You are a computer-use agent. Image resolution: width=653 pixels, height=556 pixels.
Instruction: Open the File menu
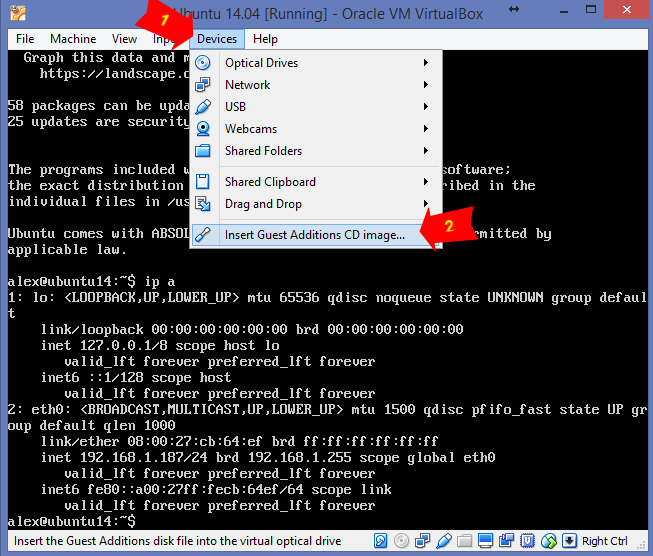click(x=25, y=39)
